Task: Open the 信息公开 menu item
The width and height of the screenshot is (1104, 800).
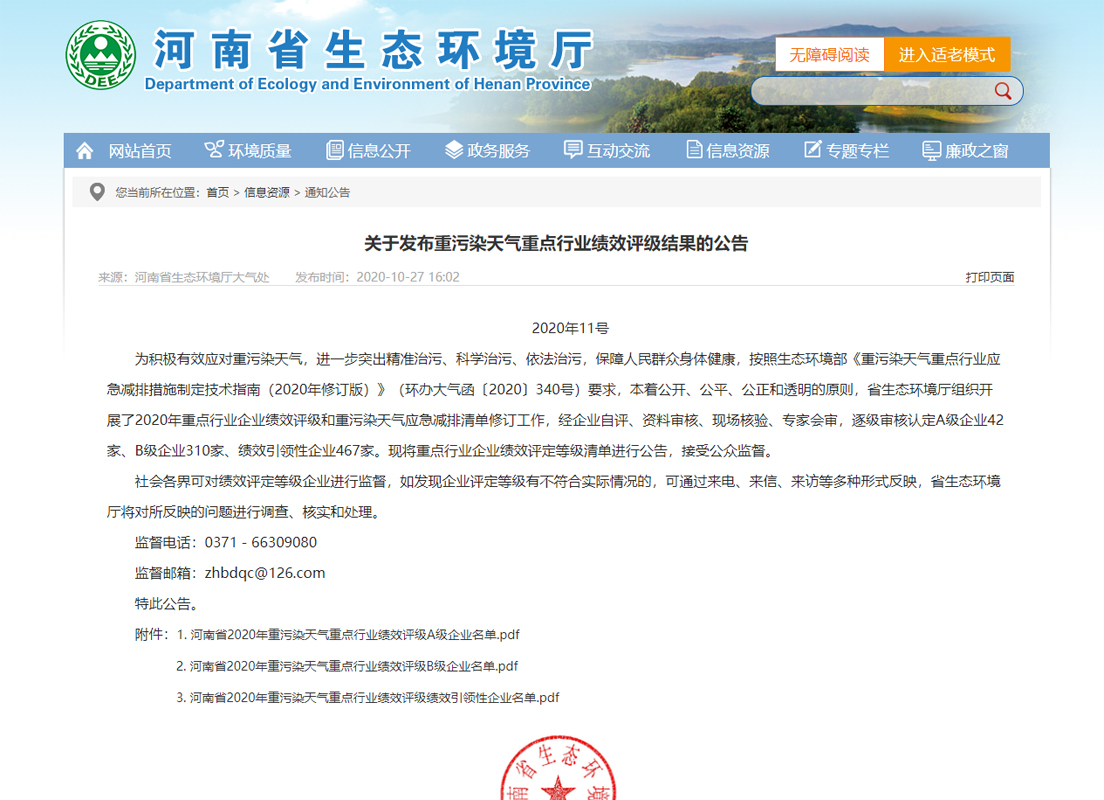Action: (379, 151)
